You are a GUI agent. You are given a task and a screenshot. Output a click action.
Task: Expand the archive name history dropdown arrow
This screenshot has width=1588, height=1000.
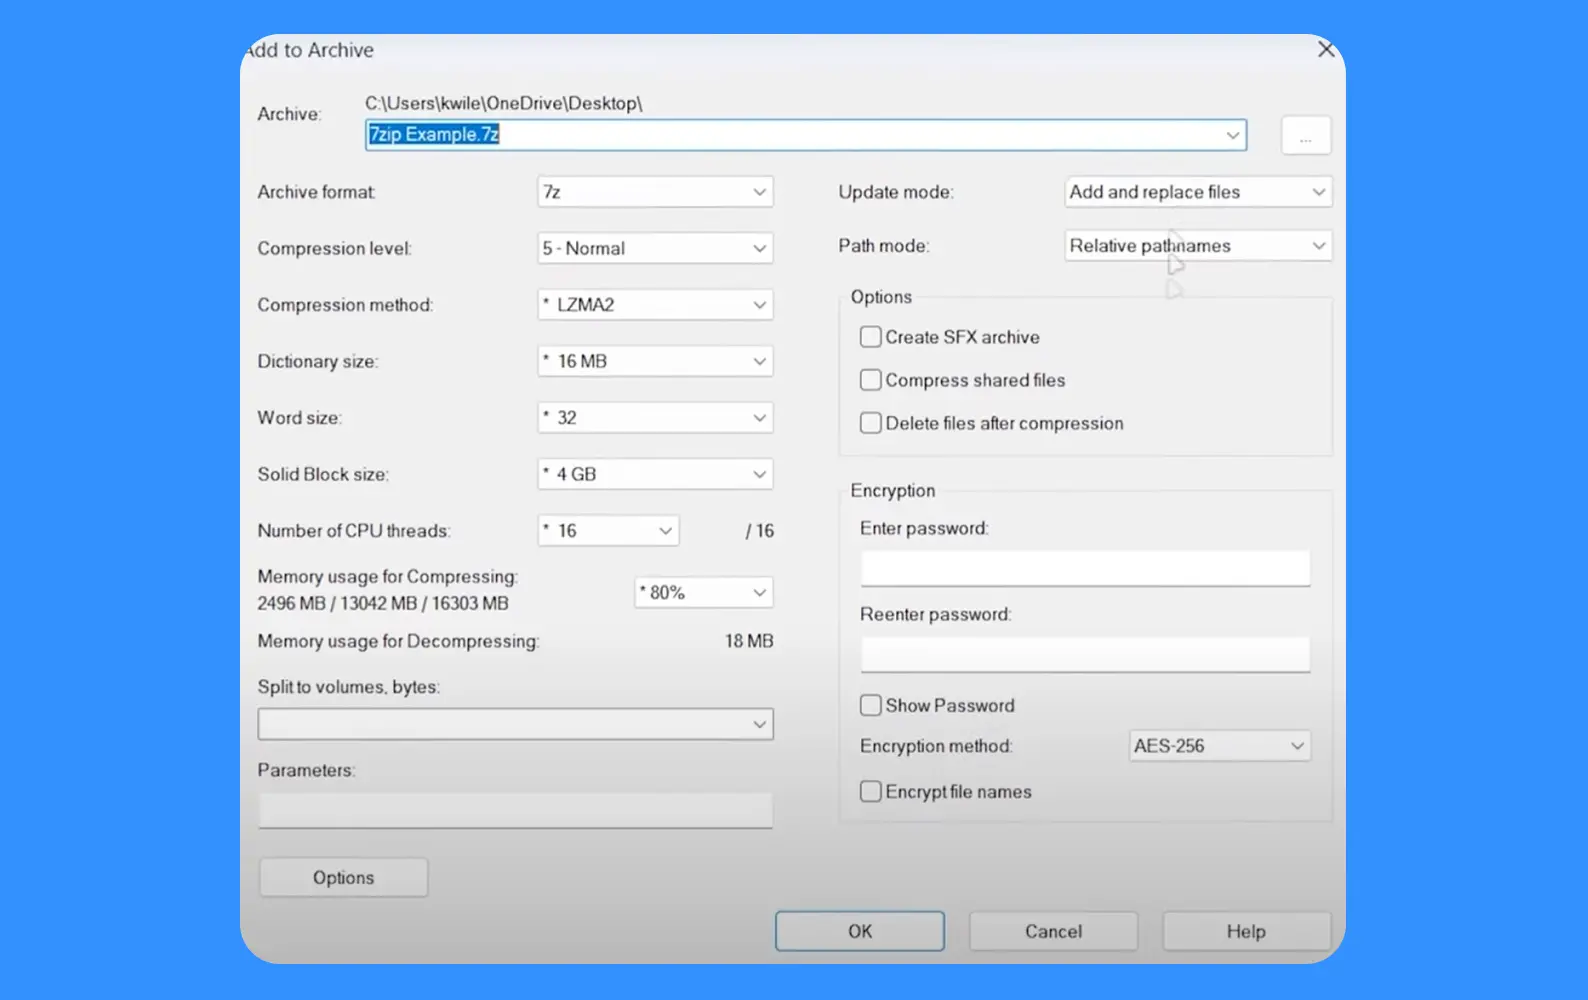coord(1232,135)
